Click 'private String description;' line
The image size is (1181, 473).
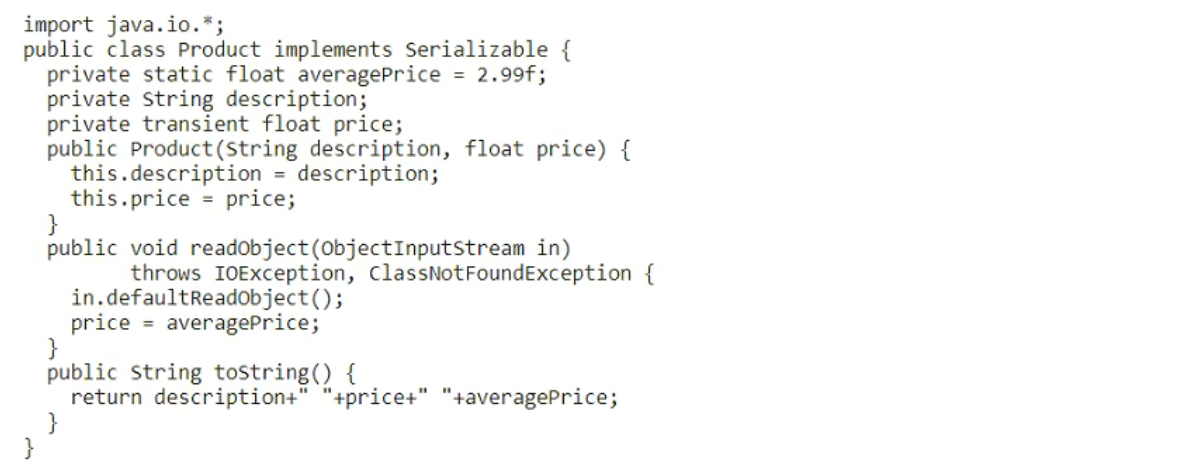(x=207, y=99)
